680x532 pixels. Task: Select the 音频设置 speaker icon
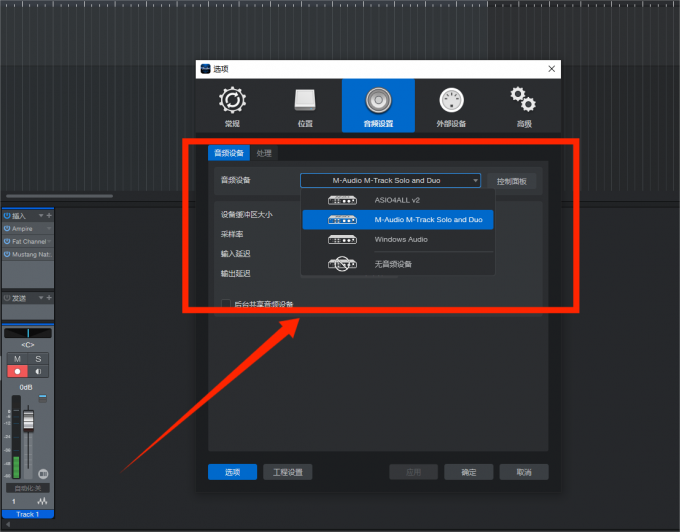pyautogui.click(x=378, y=101)
